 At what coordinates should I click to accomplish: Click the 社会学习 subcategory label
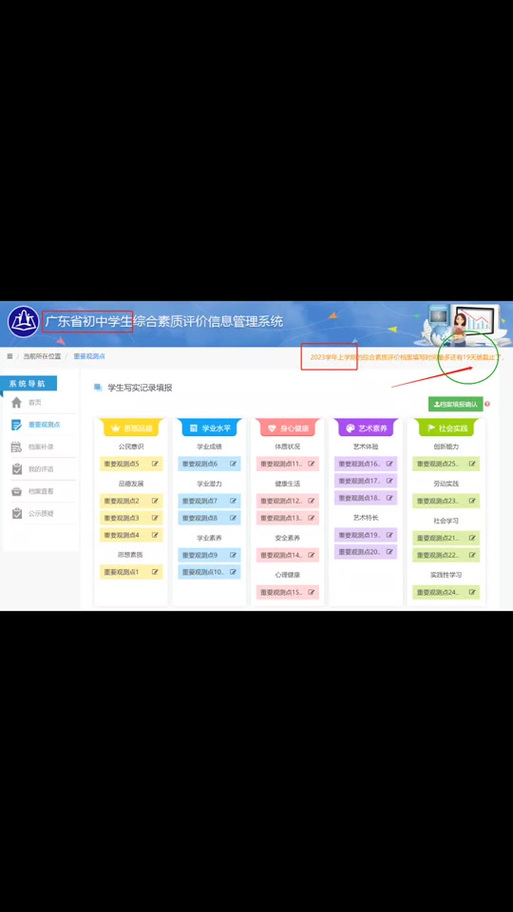click(x=446, y=521)
